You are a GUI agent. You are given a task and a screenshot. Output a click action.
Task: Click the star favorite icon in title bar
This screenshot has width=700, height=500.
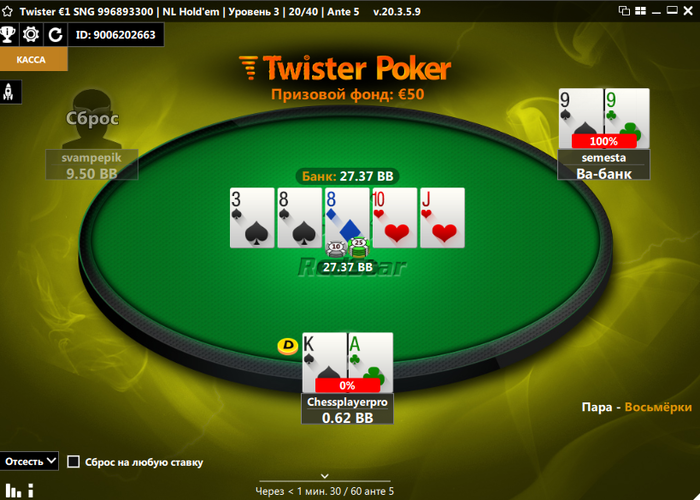click(x=8, y=12)
